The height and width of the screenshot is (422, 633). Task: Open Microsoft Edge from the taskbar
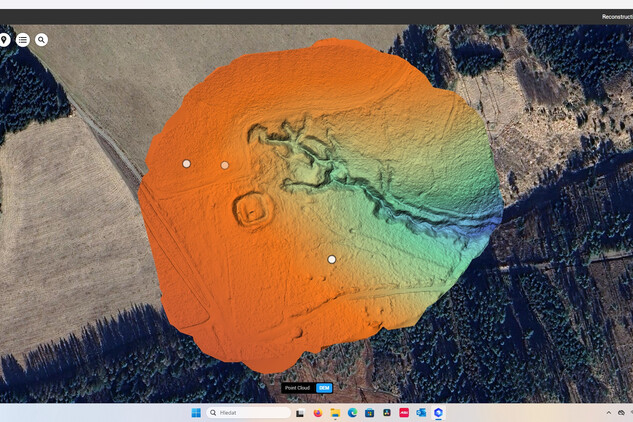coord(352,412)
